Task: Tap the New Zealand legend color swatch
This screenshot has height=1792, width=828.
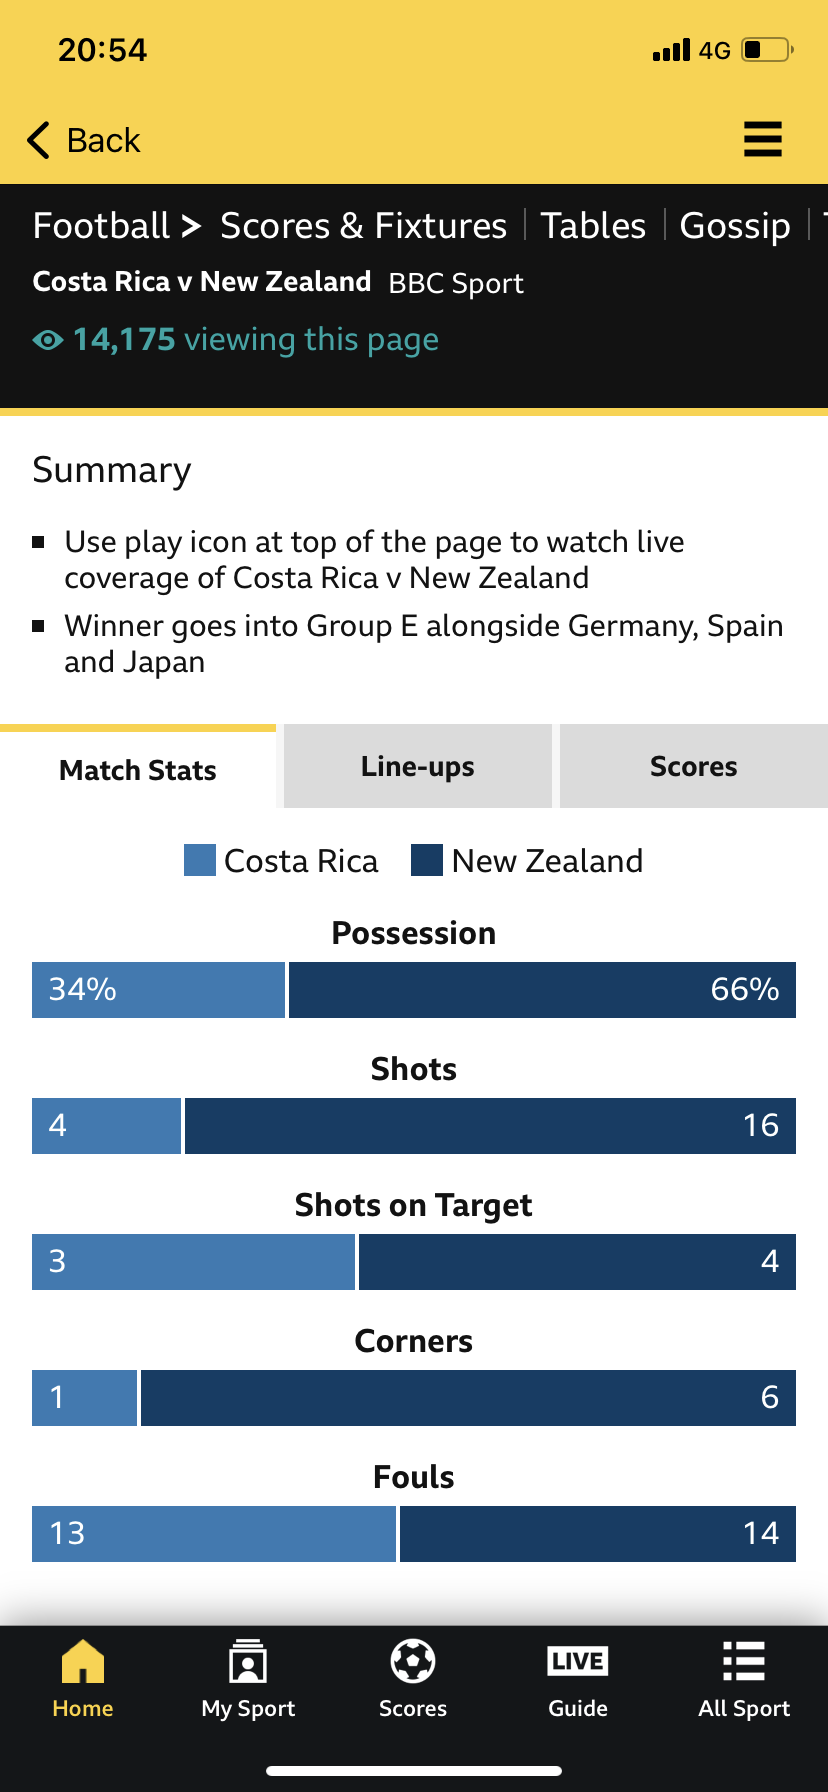Action: [427, 860]
